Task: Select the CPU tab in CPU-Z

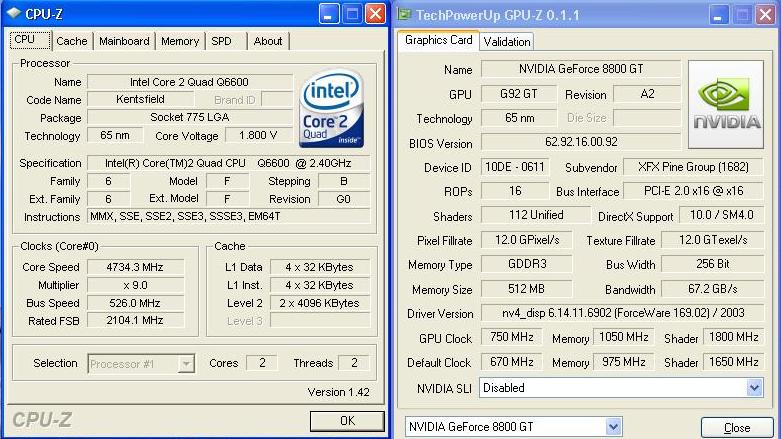Action: 30,40
